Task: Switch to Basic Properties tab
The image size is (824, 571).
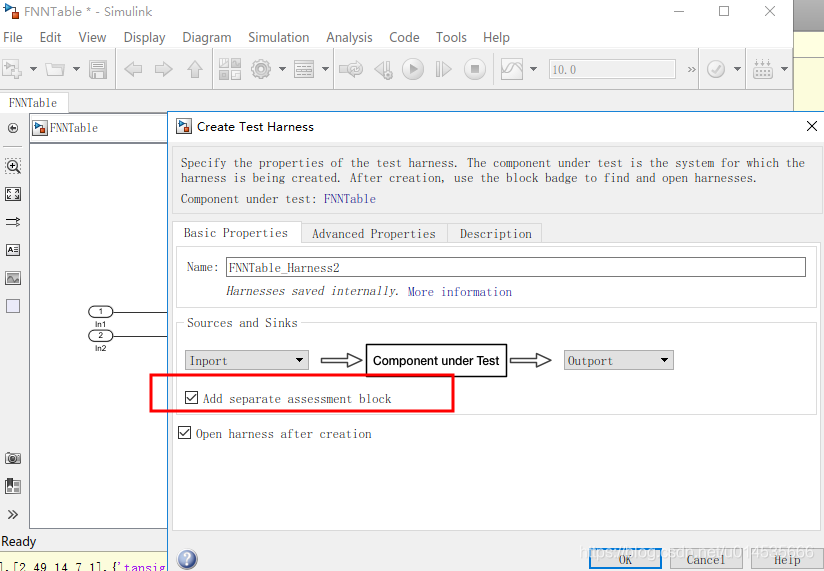Action: pos(236,233)
